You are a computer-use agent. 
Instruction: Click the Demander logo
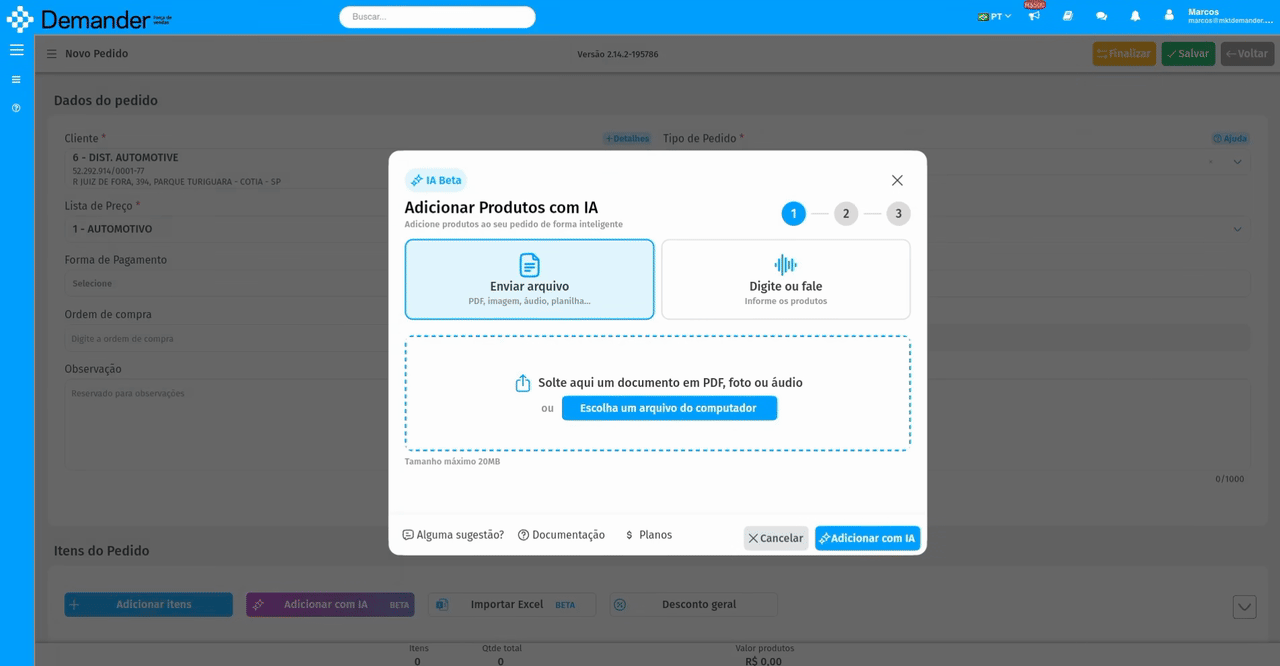(89, 18)
